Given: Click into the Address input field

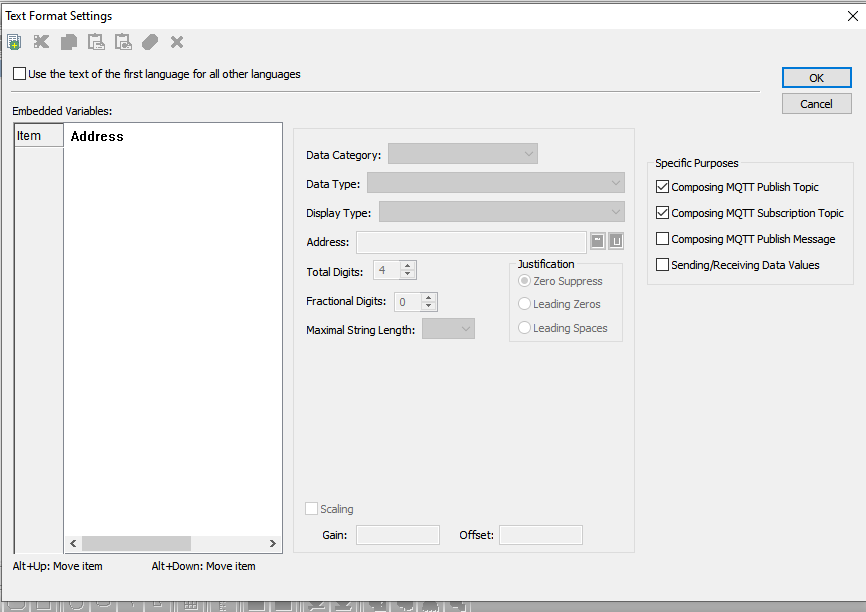Looking at the screenshot, I should pos(471,242).
